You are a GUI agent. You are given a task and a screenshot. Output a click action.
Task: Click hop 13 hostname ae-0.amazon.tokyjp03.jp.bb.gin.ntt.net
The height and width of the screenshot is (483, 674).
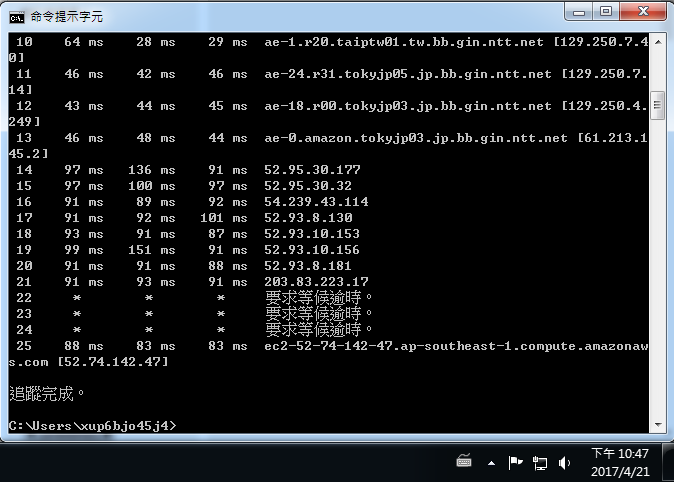point(416,138)
